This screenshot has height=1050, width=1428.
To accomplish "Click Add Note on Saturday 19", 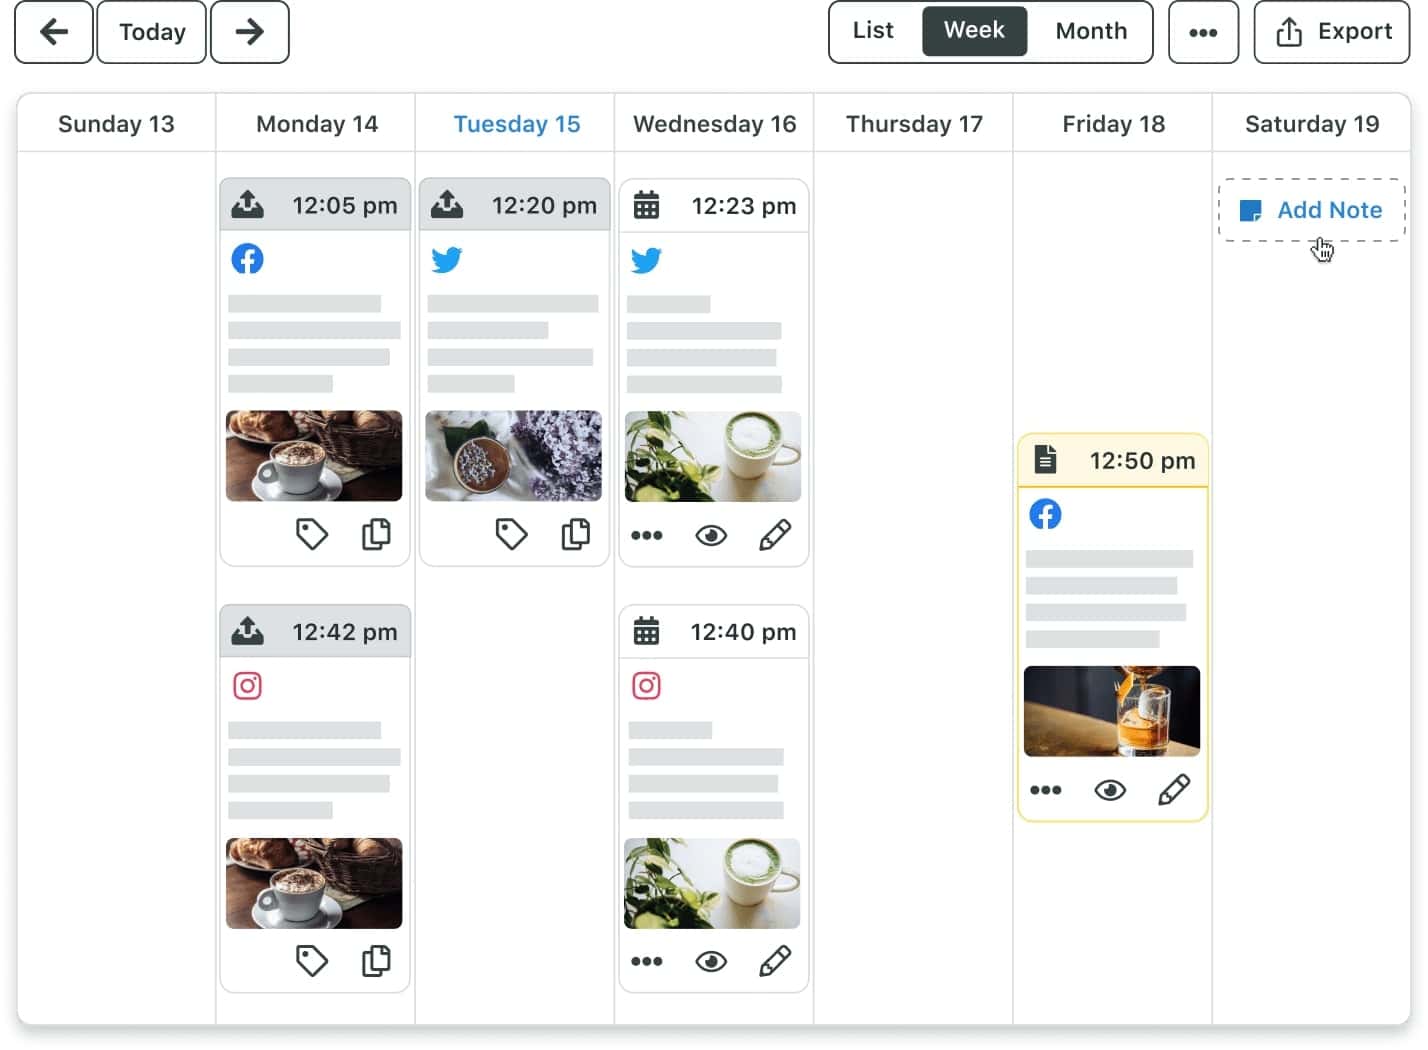I will 1311,210.
